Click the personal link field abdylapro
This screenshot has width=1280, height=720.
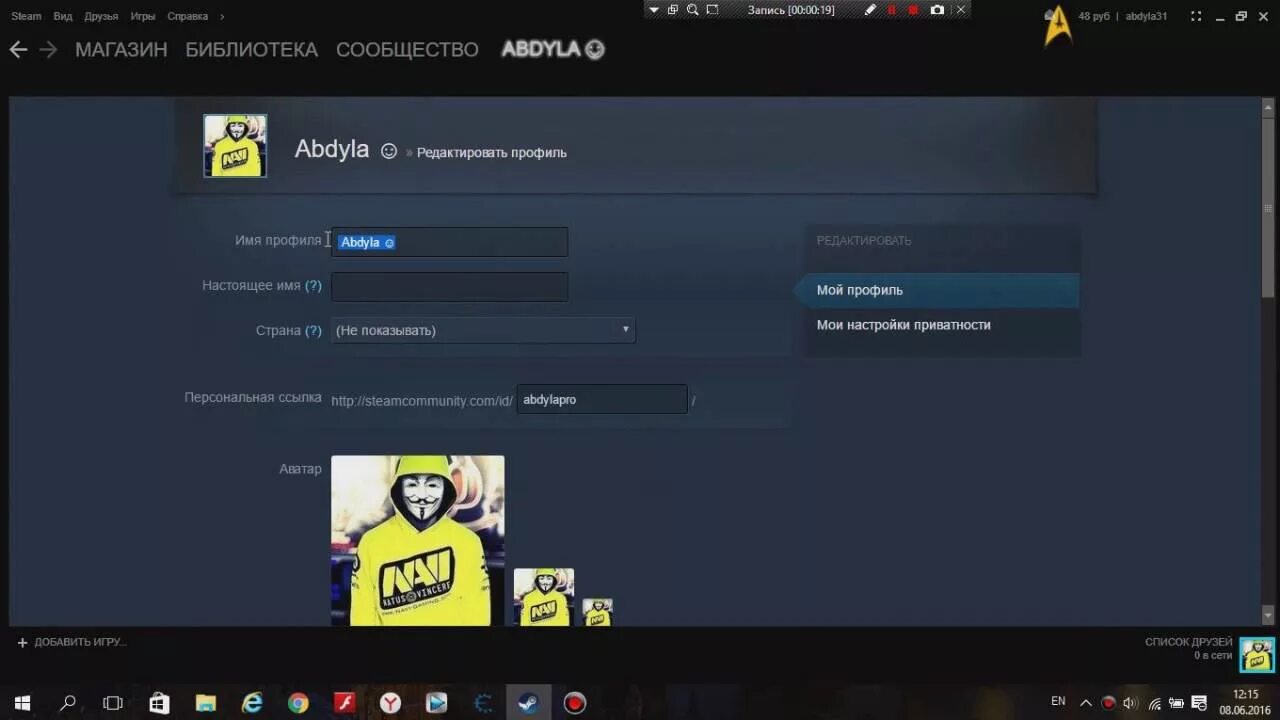click(602, 399)
